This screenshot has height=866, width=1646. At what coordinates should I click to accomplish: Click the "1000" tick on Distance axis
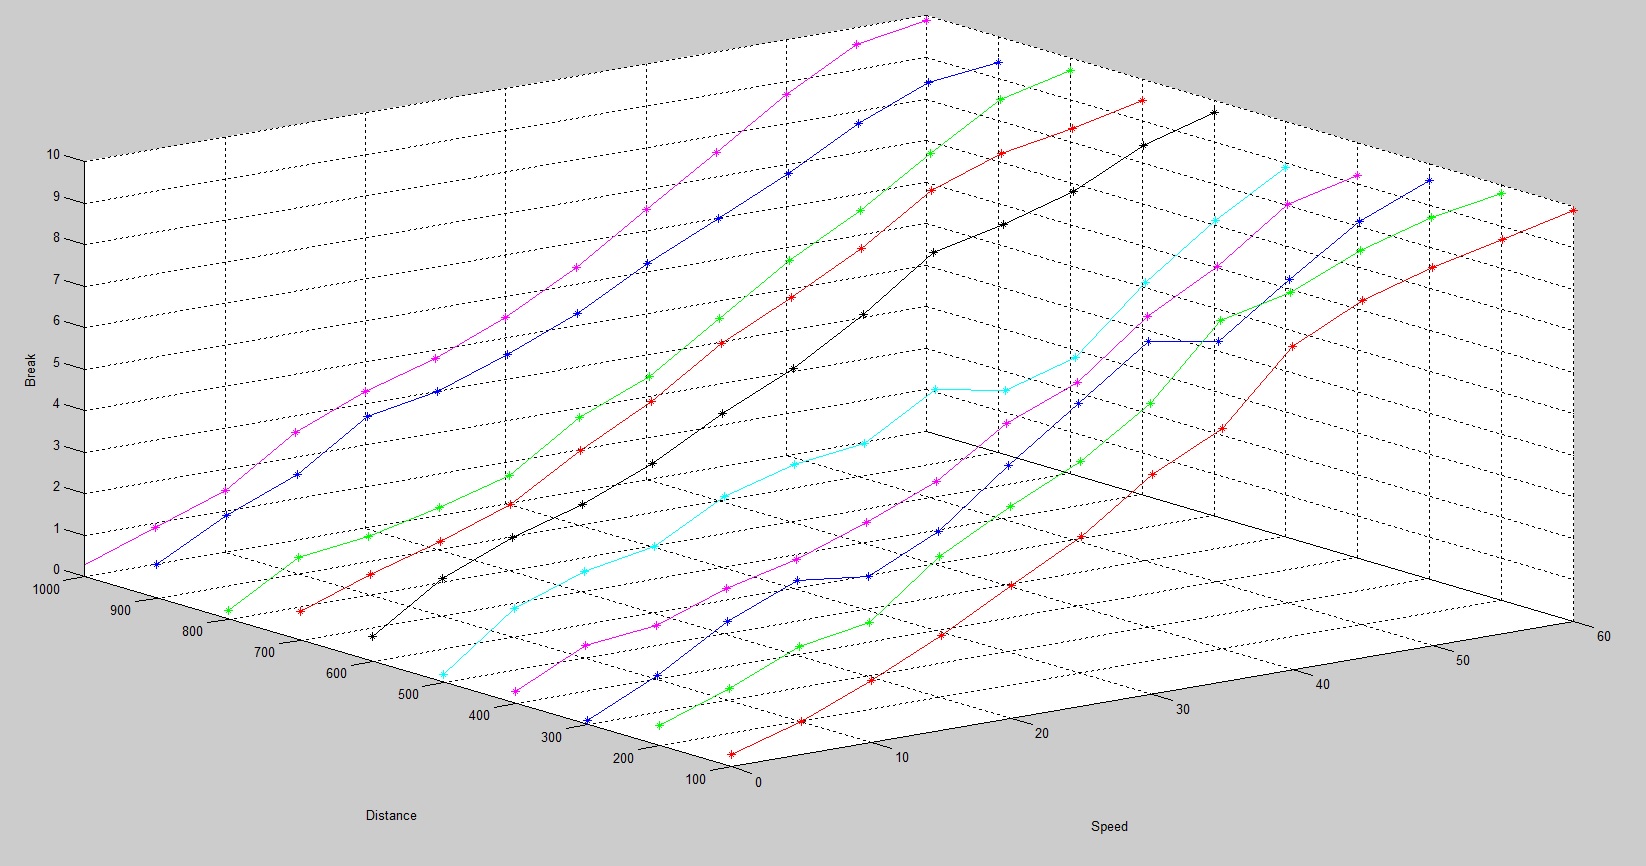[46, 590]
